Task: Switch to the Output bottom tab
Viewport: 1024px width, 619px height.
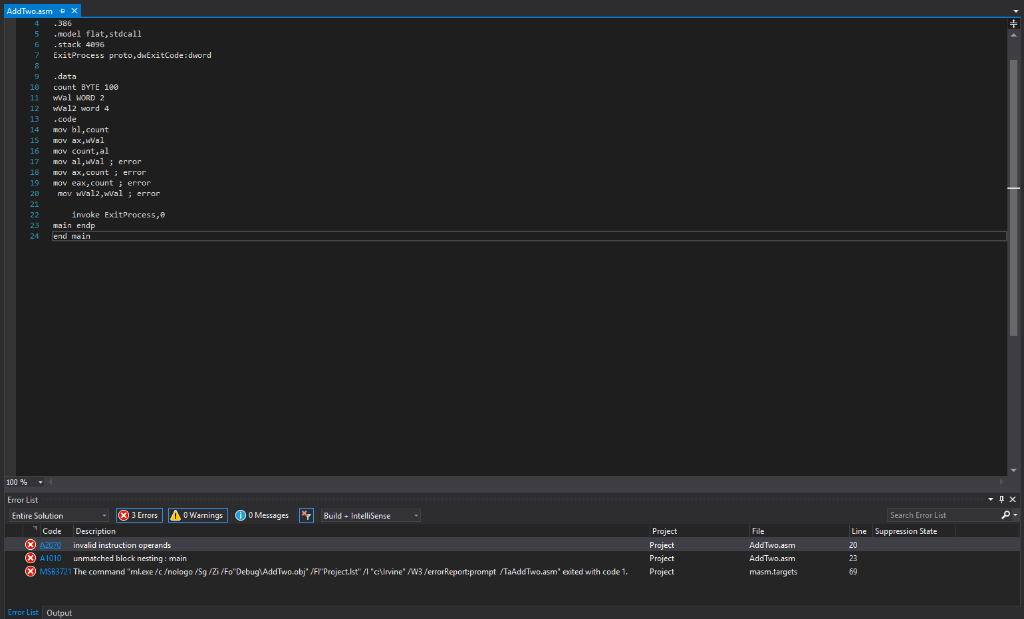Action: click(x=59, y=613)
